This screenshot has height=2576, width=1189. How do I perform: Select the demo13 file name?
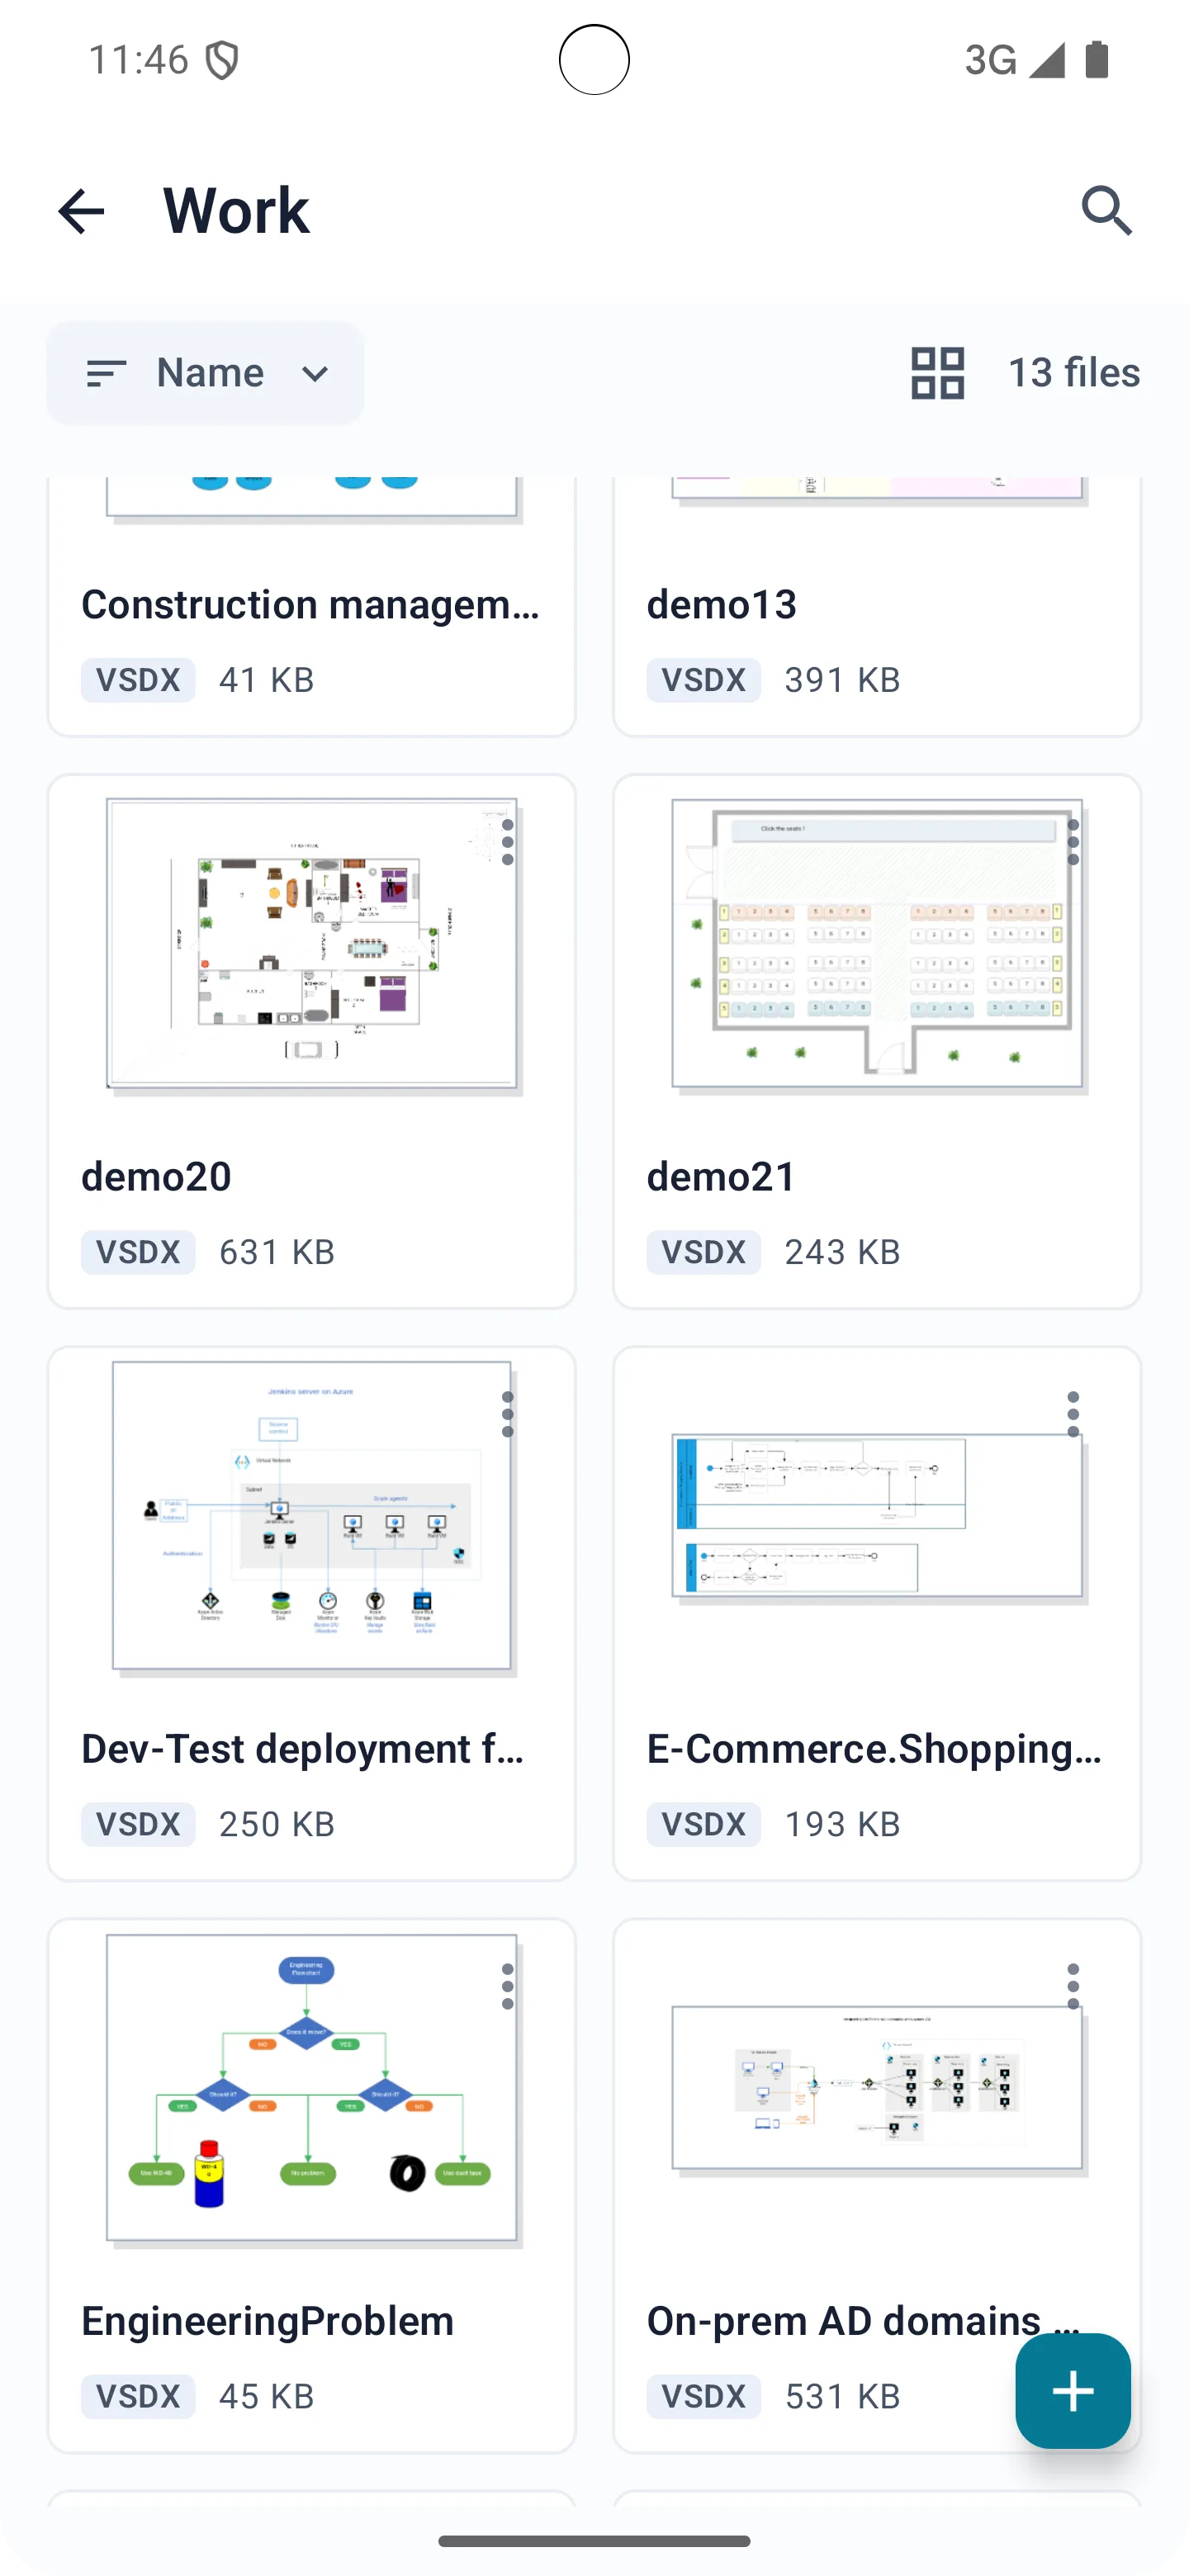tap(722, 605)
